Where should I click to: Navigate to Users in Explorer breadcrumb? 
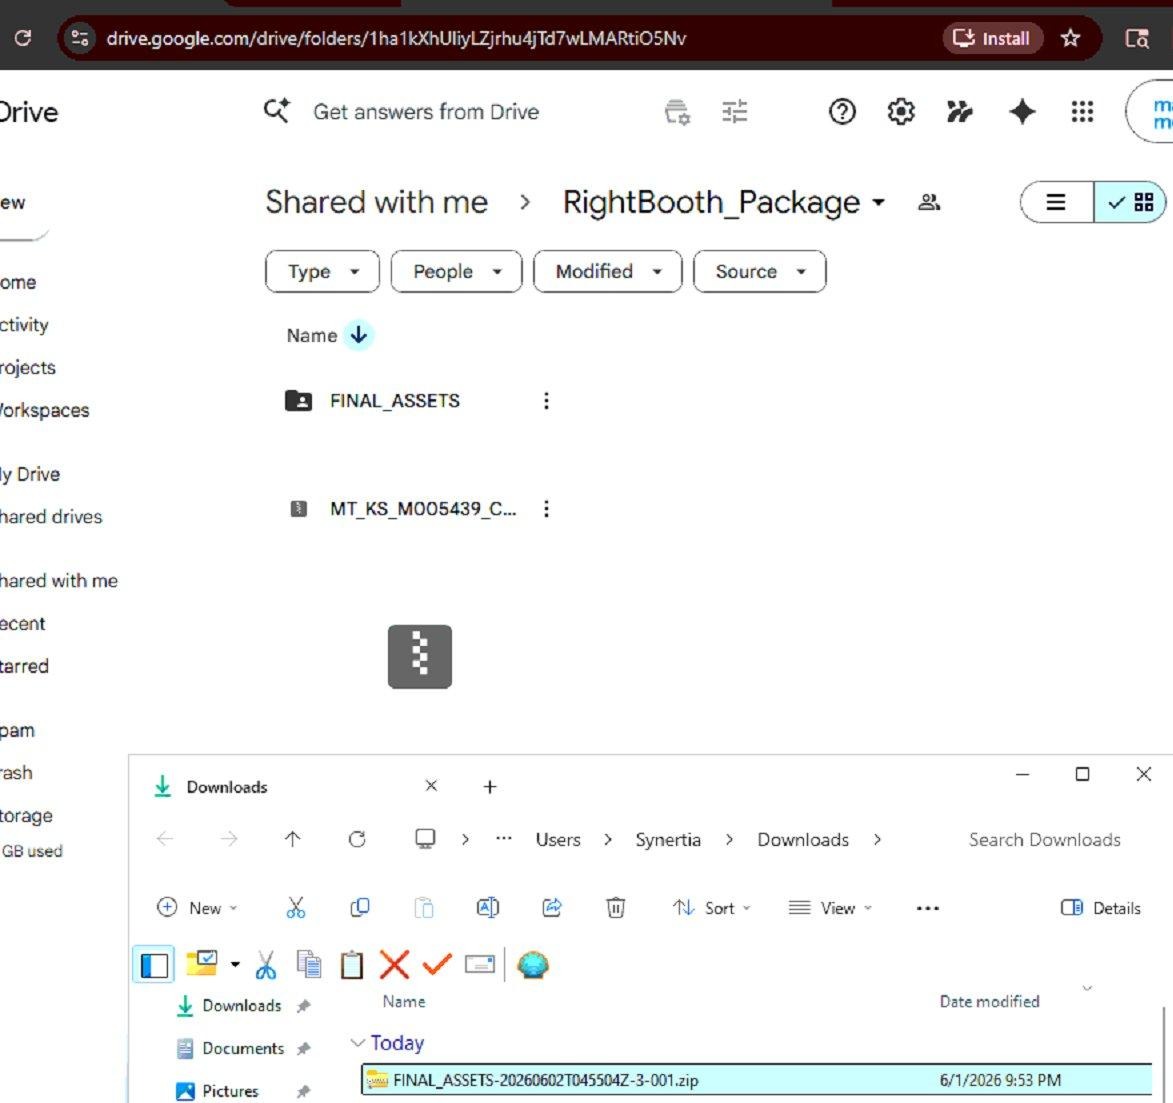tap(558, 840)
